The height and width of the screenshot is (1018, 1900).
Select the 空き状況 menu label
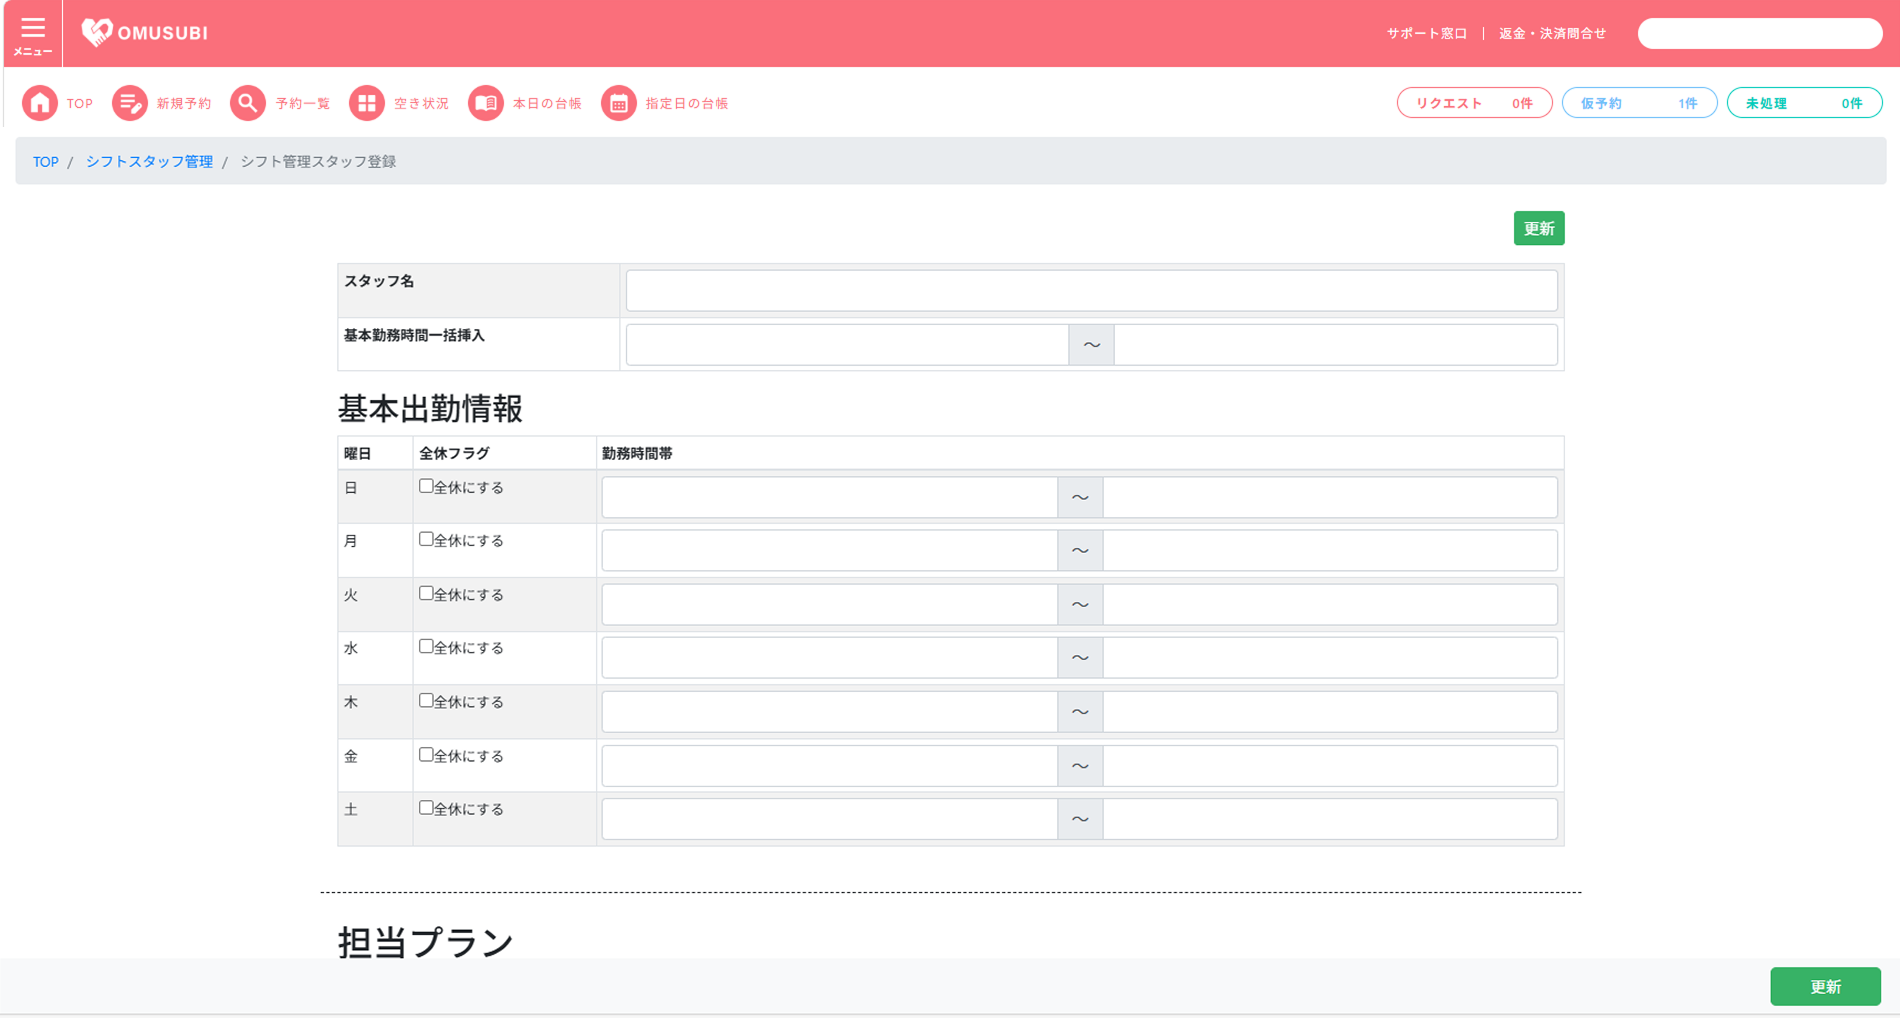tap(422, 104)
